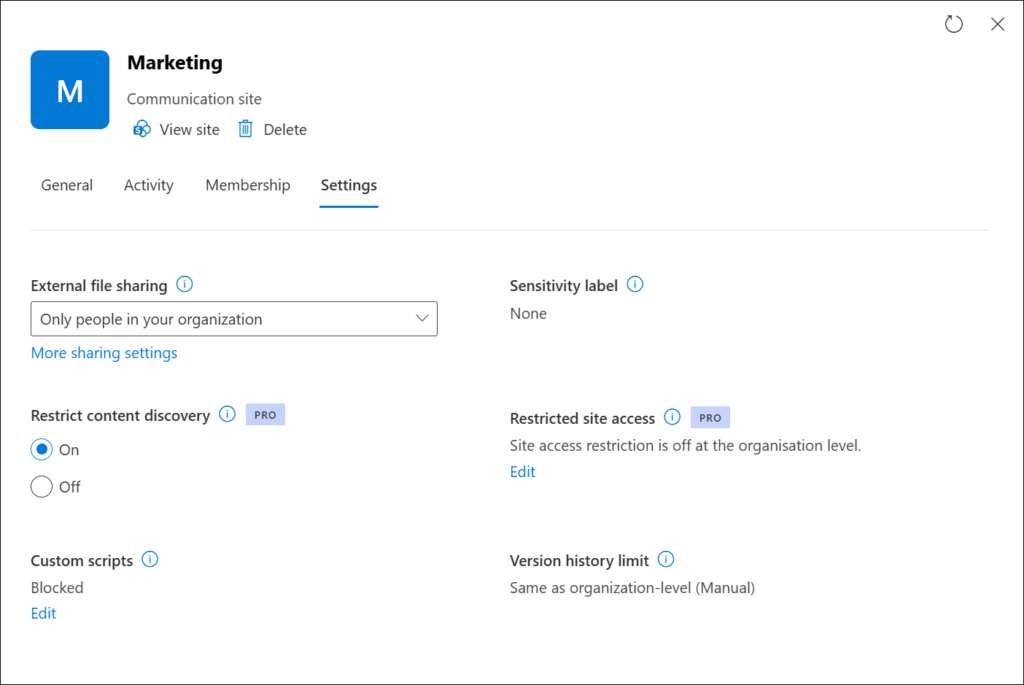Click info icon beside External file sharing
Screen dimensions: 1024x685
184,285
